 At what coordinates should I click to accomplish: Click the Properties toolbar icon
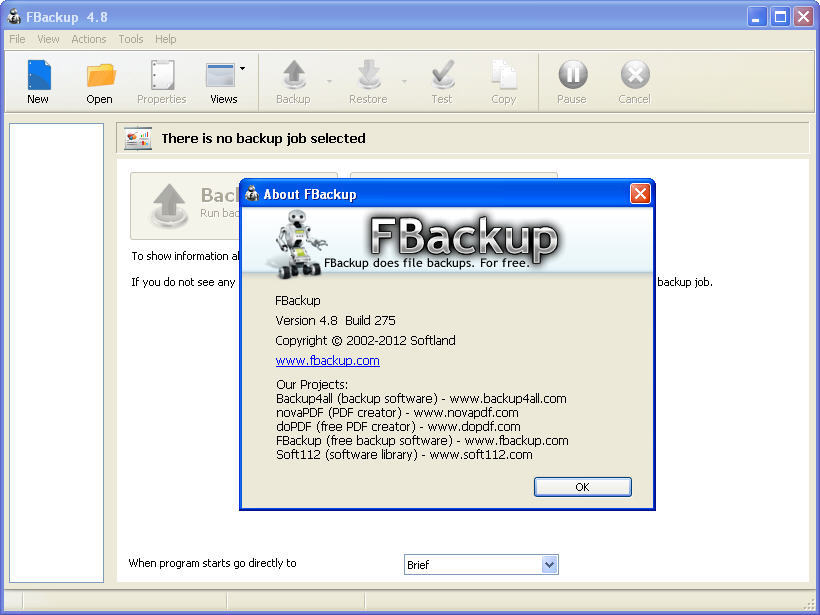[162, 75]
